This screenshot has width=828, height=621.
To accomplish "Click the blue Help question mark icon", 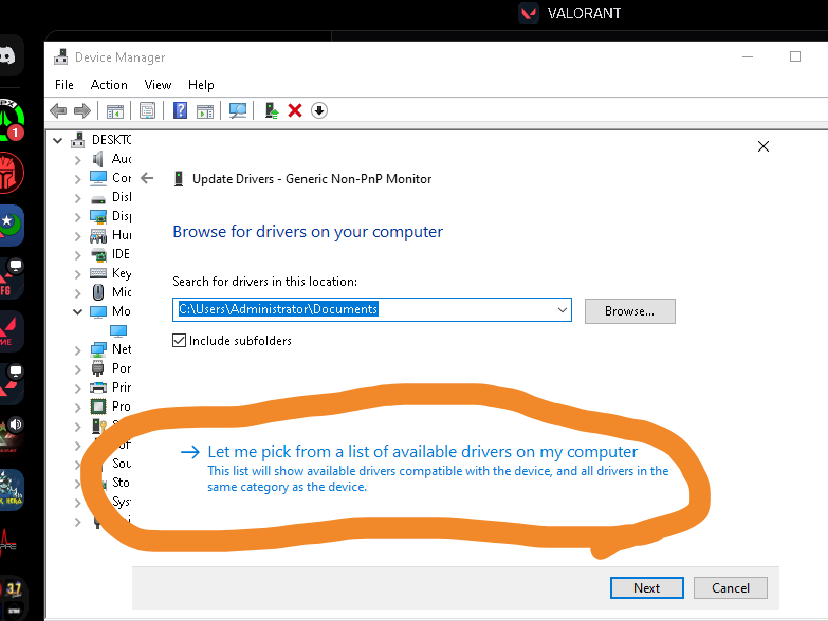I will pos(180,111).
